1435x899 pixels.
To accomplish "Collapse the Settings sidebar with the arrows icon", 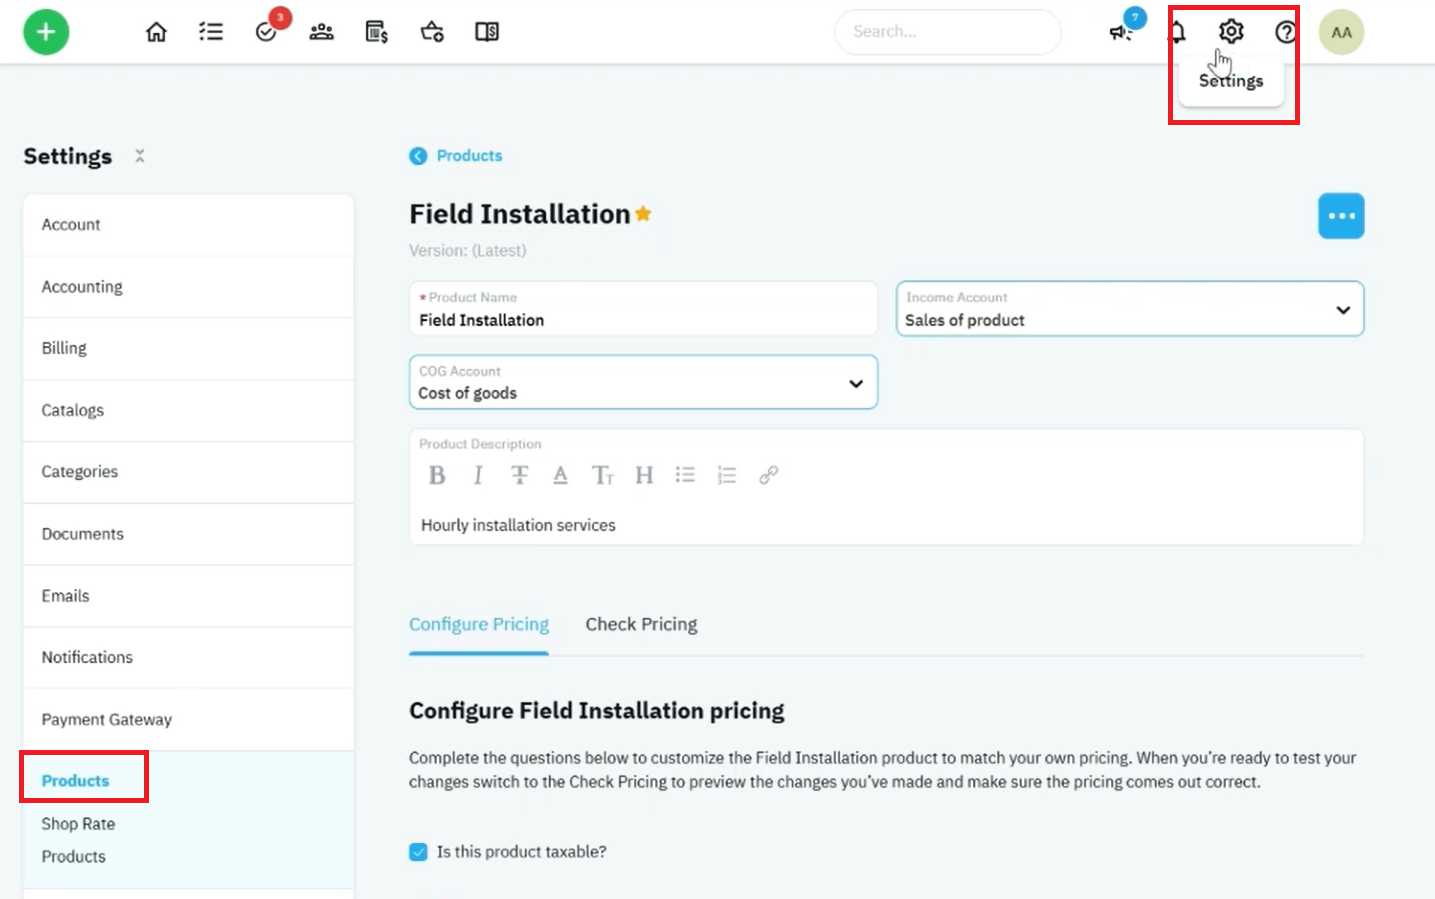I will pos(140,156).
